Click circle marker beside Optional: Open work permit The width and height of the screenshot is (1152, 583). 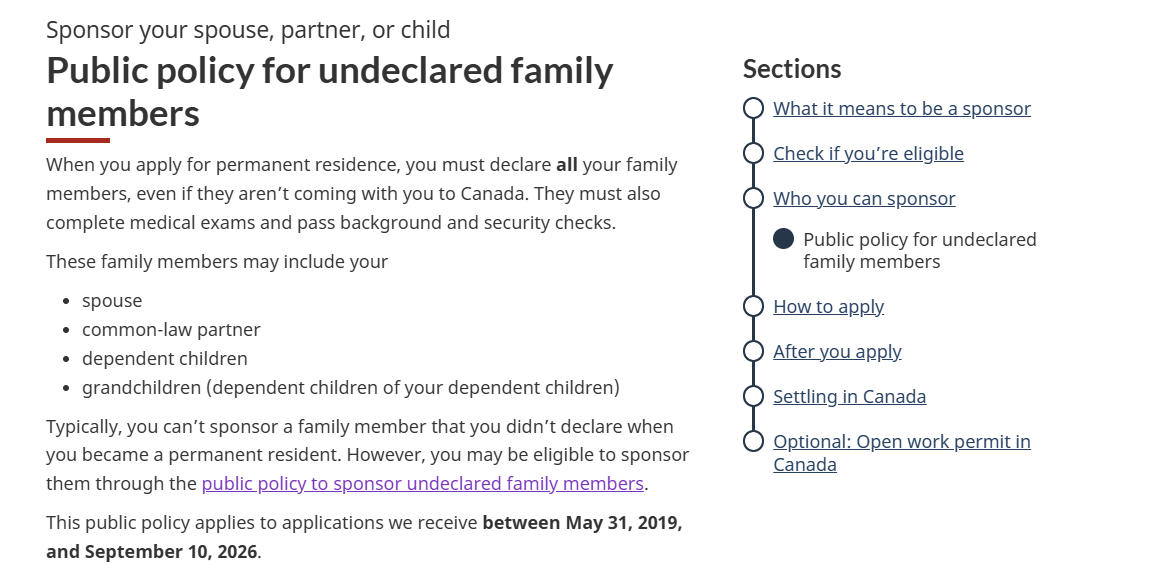753,441
